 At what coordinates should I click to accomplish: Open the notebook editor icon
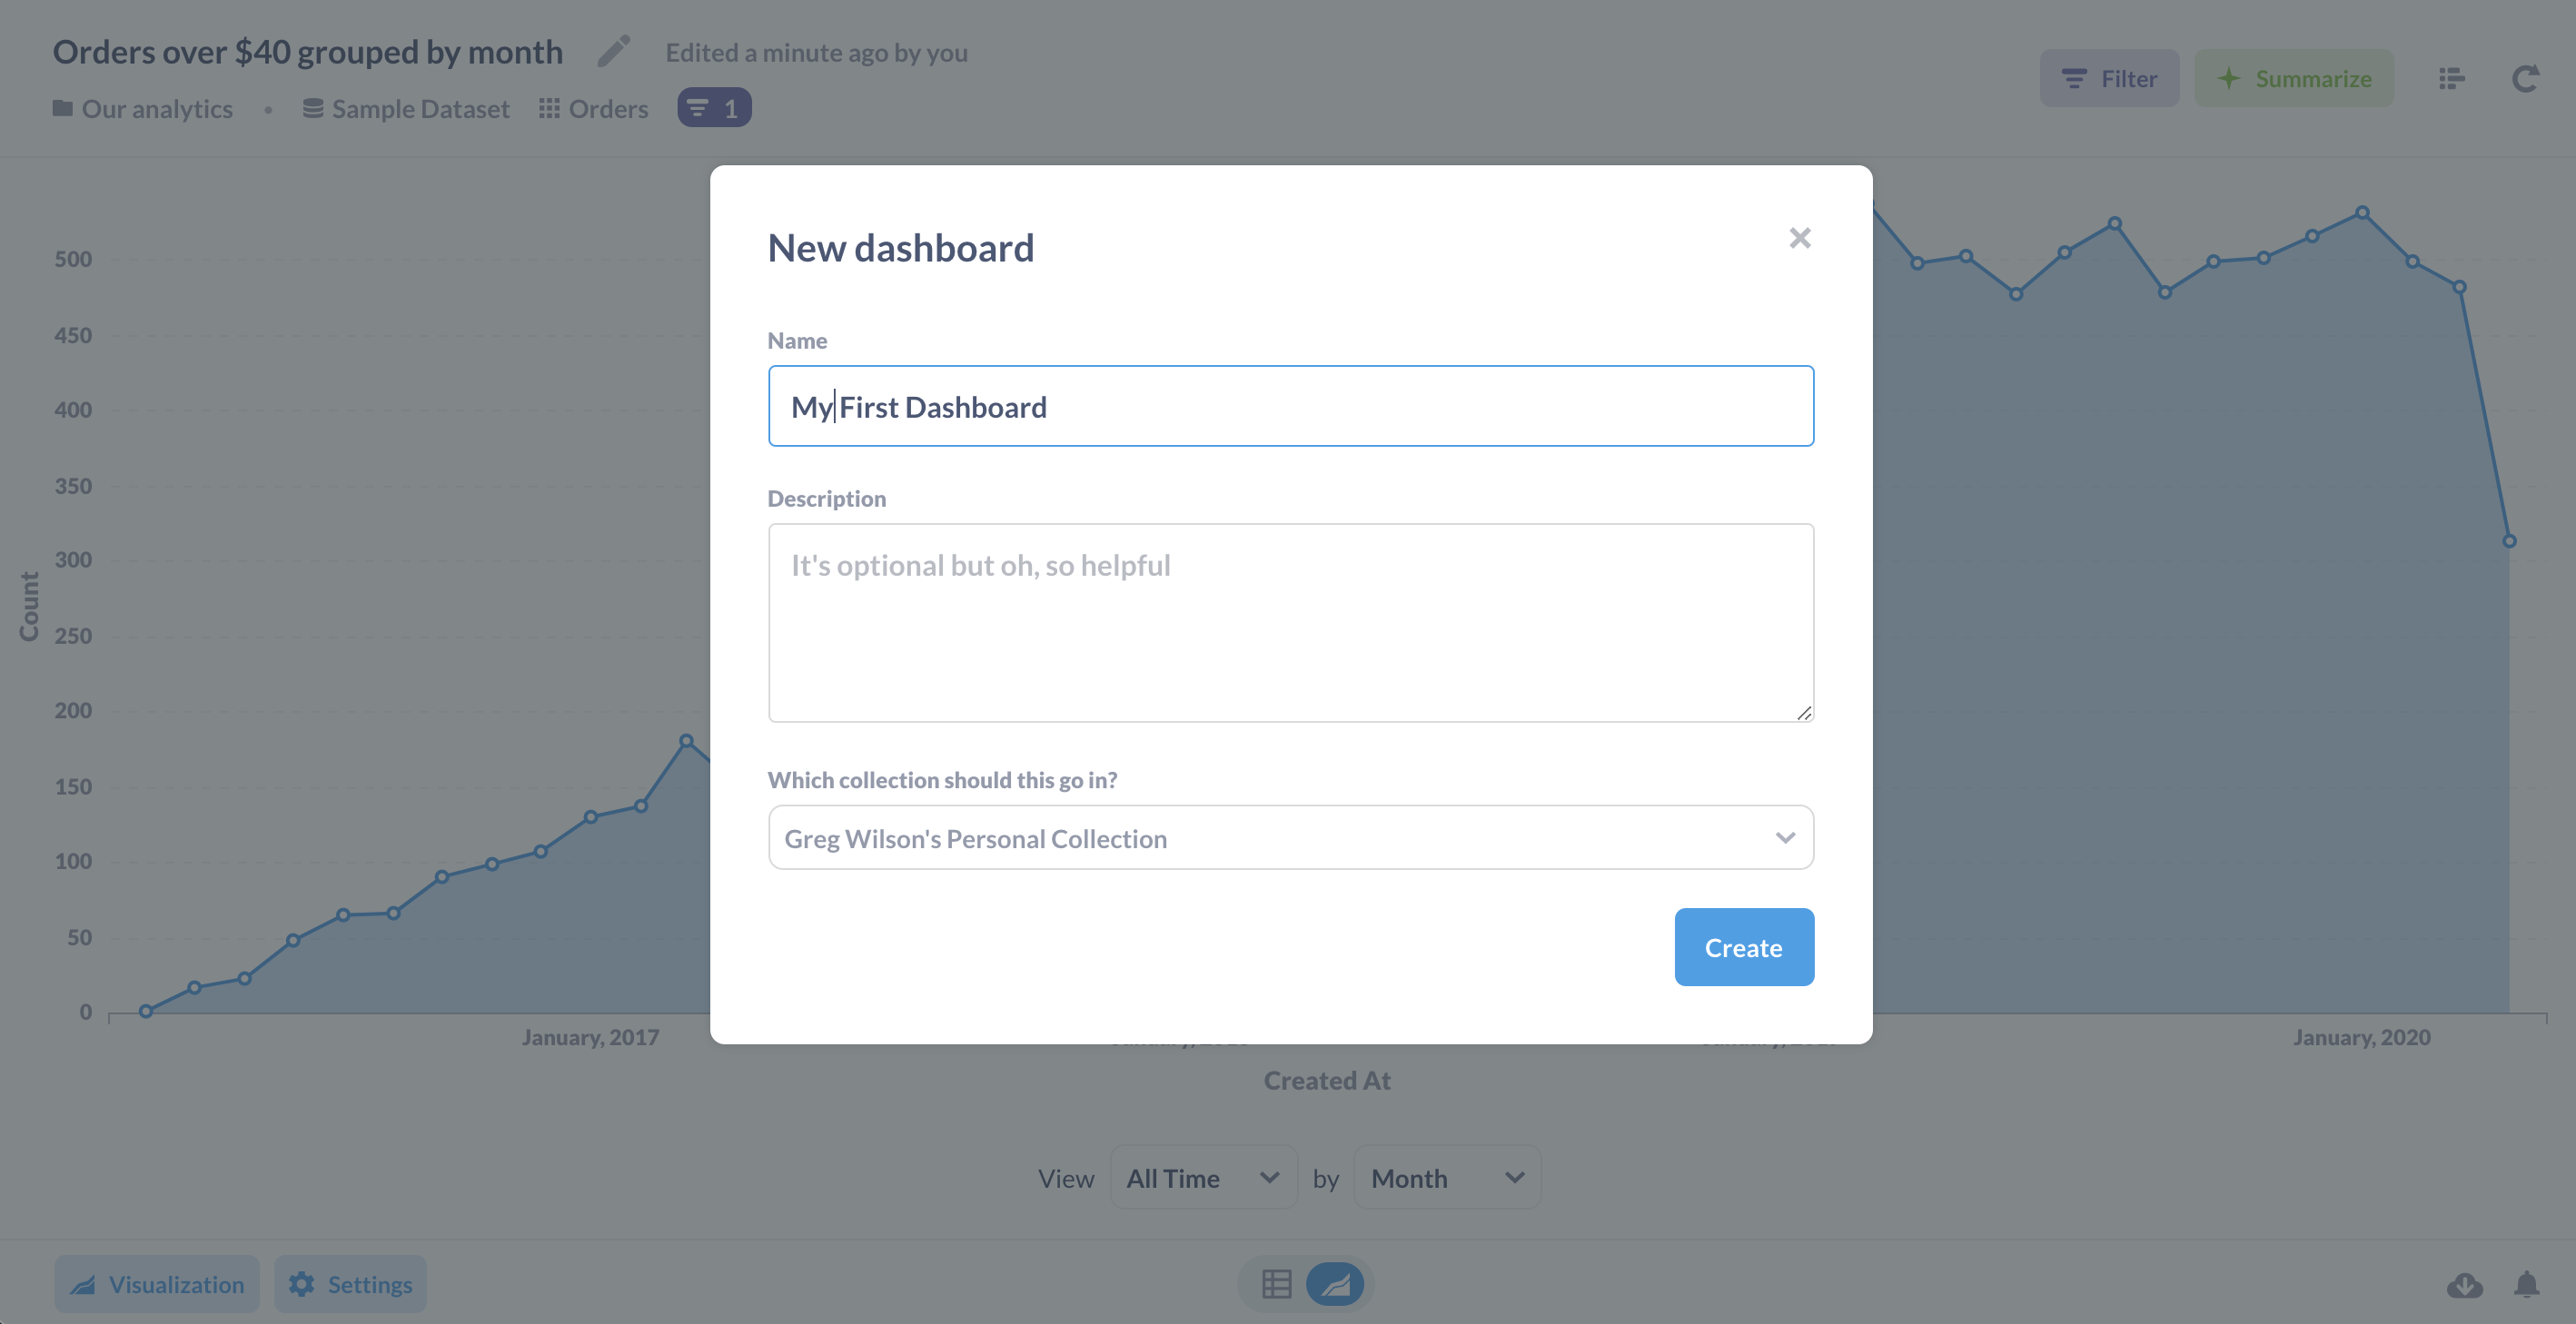(x=2451, y=78)
